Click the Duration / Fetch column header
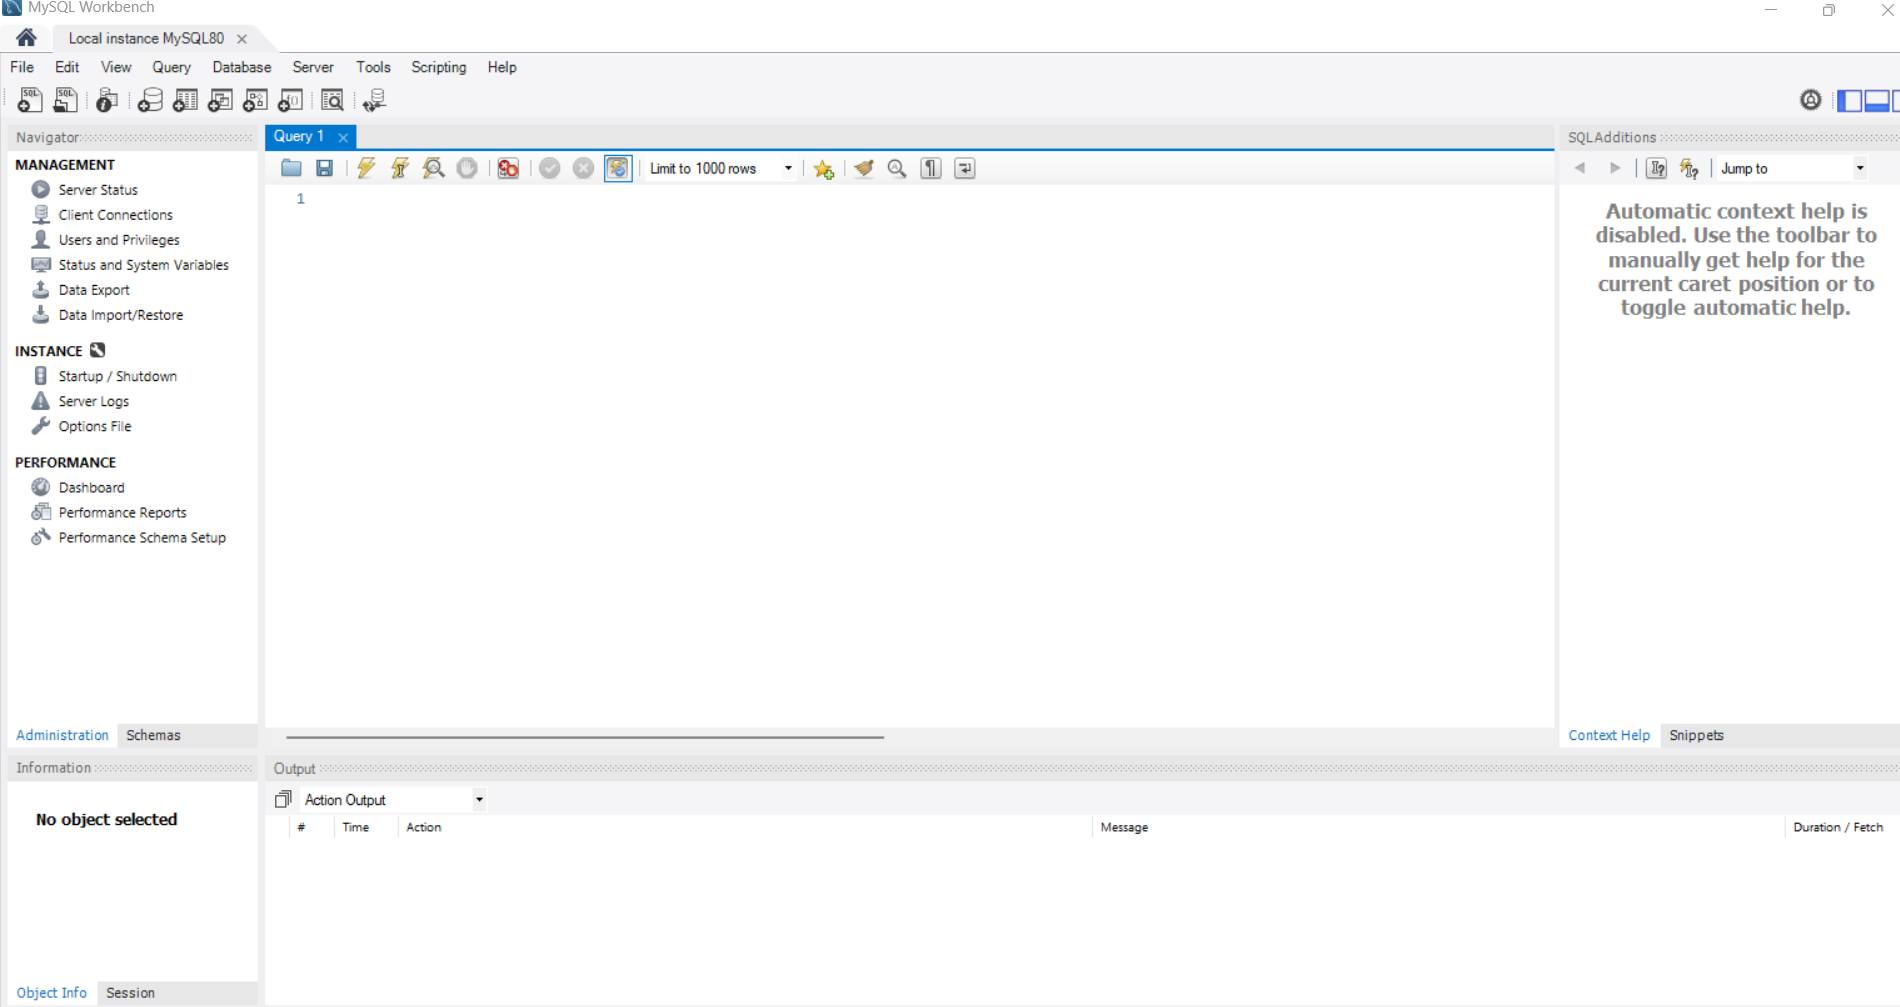The height and width of the screenshot is (1007, 1900). coord(1838,827)
